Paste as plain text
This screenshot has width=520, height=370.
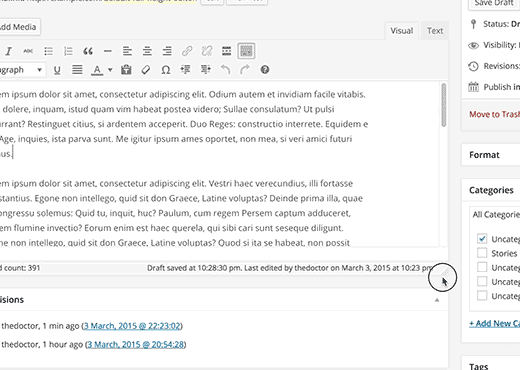126,70
